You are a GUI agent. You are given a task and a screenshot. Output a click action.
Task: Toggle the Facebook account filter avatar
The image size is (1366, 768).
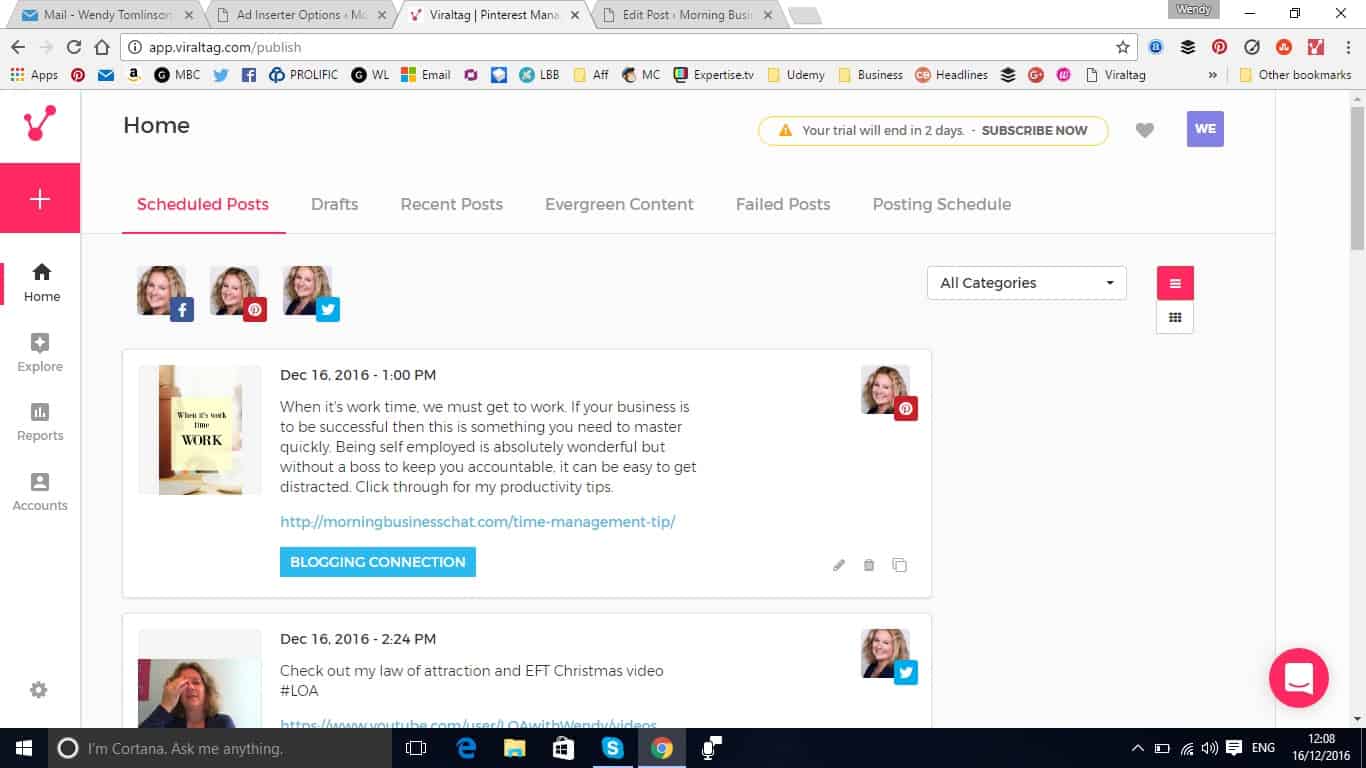[x=163, y=292]
